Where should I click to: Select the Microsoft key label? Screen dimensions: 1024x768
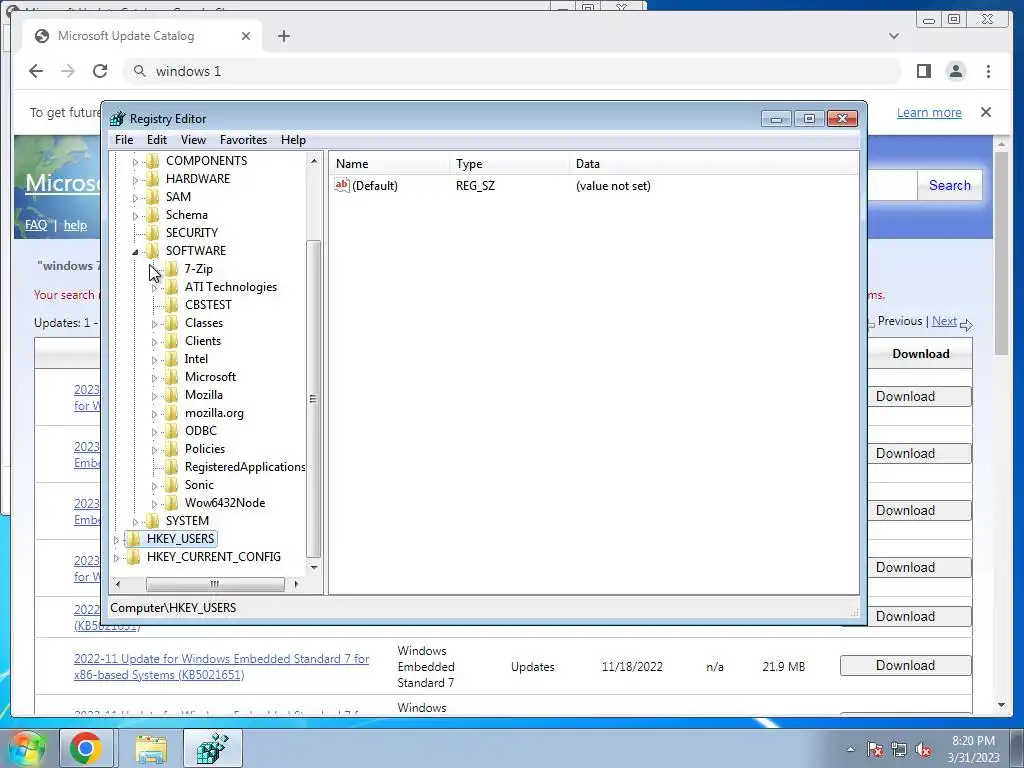point(210,377)
